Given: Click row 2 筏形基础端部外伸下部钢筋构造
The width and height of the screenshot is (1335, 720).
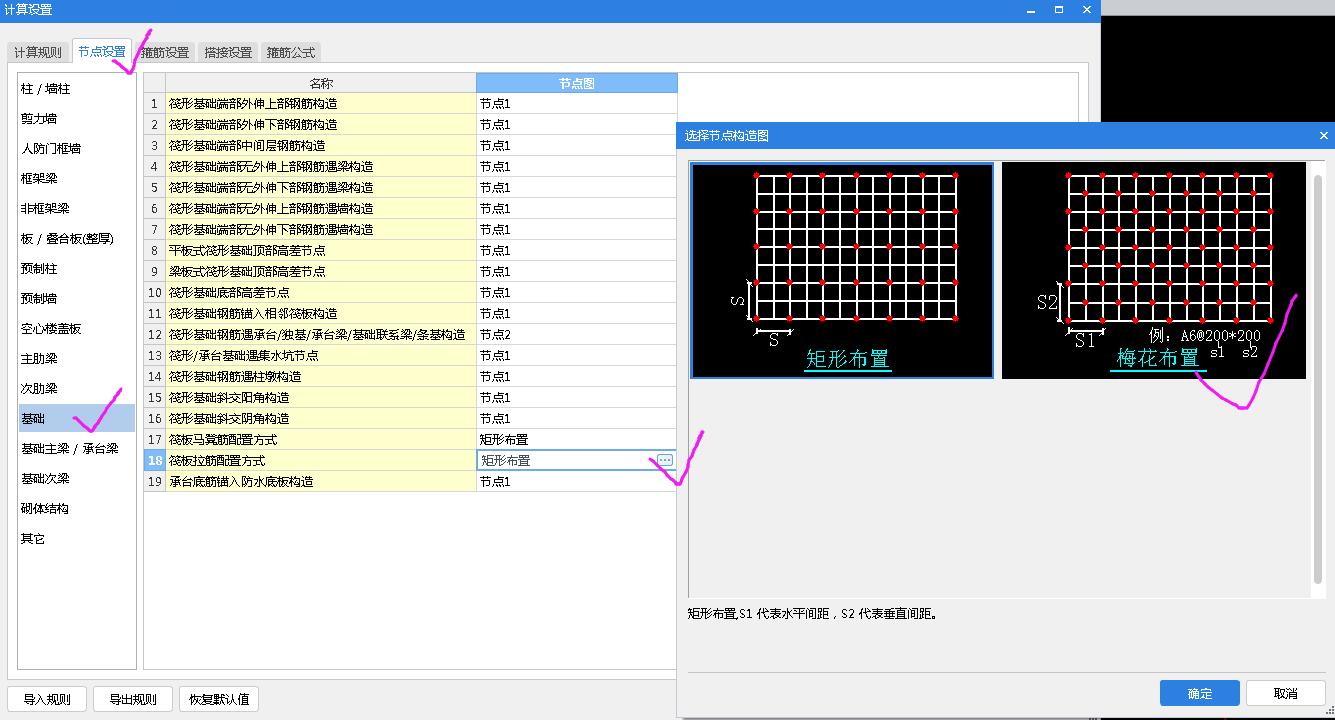Looking at the screenshot, I should coord(321,125).
